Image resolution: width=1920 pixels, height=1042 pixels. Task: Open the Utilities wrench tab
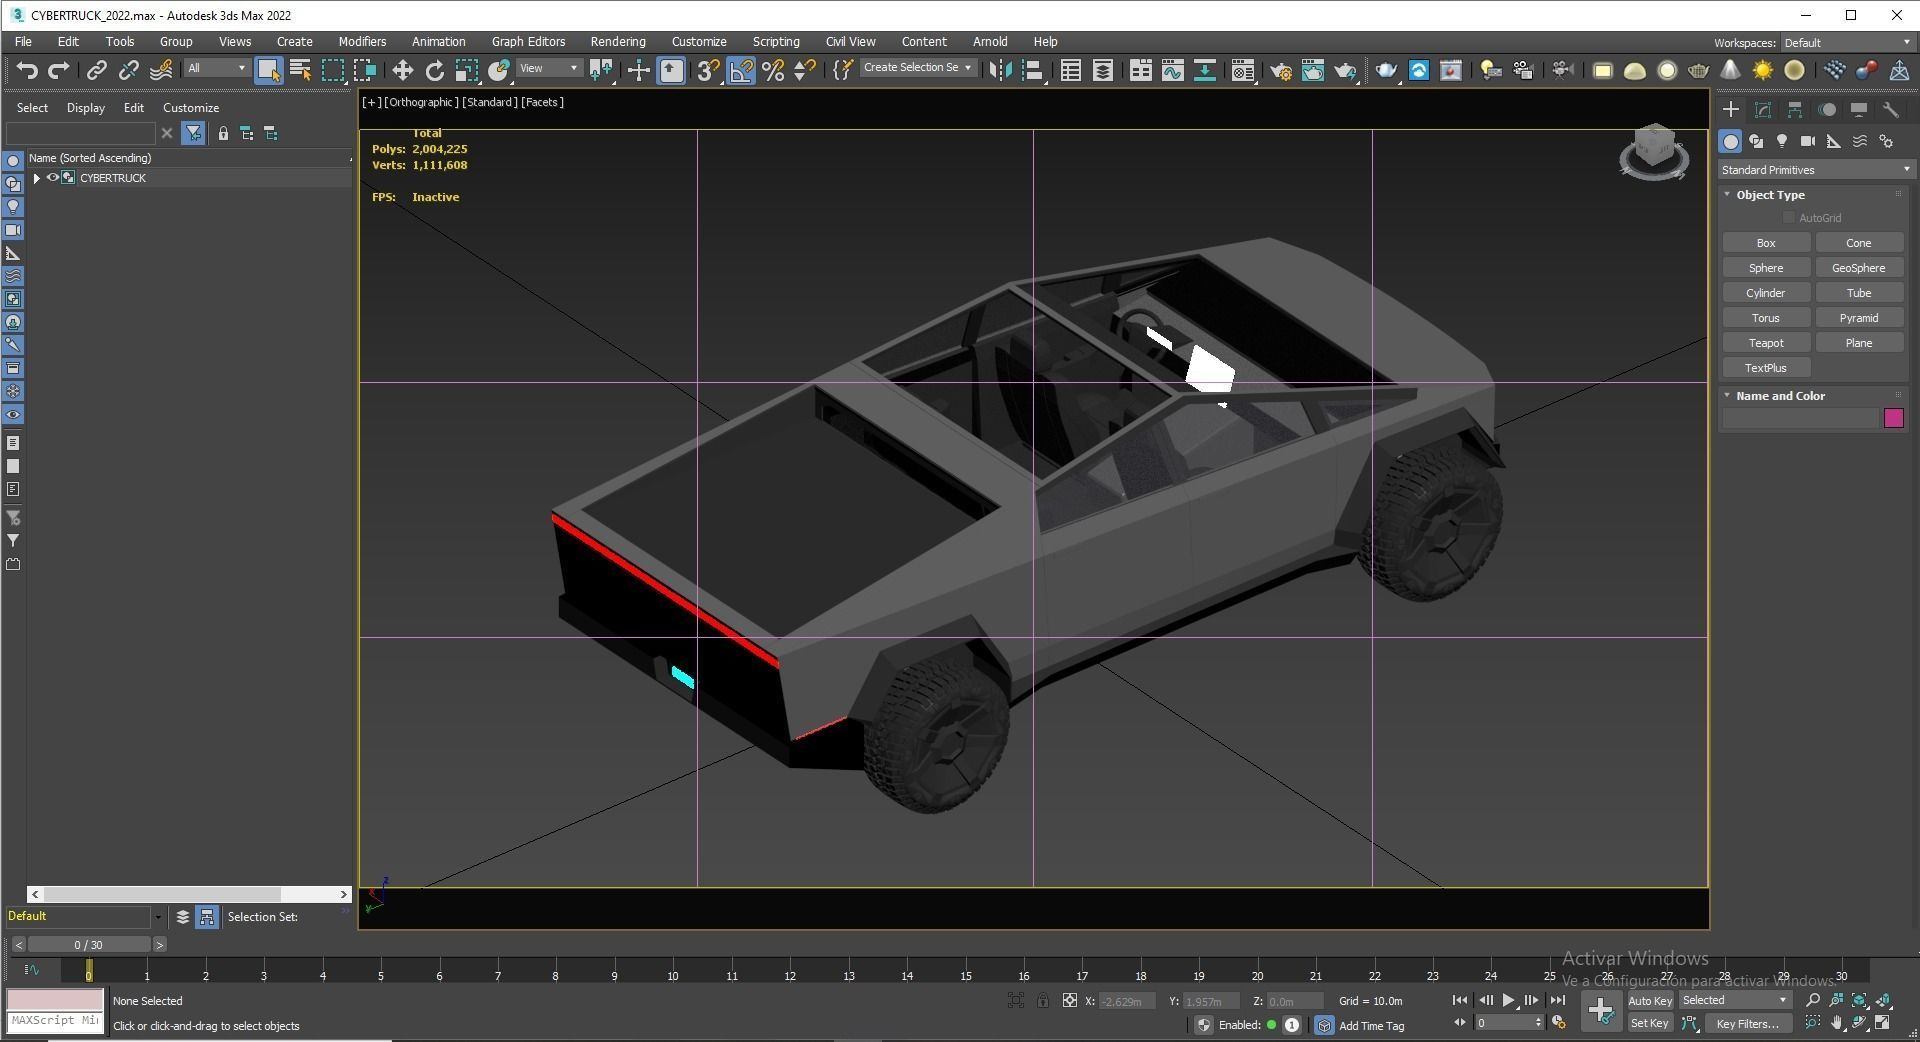coord(1891,110)
